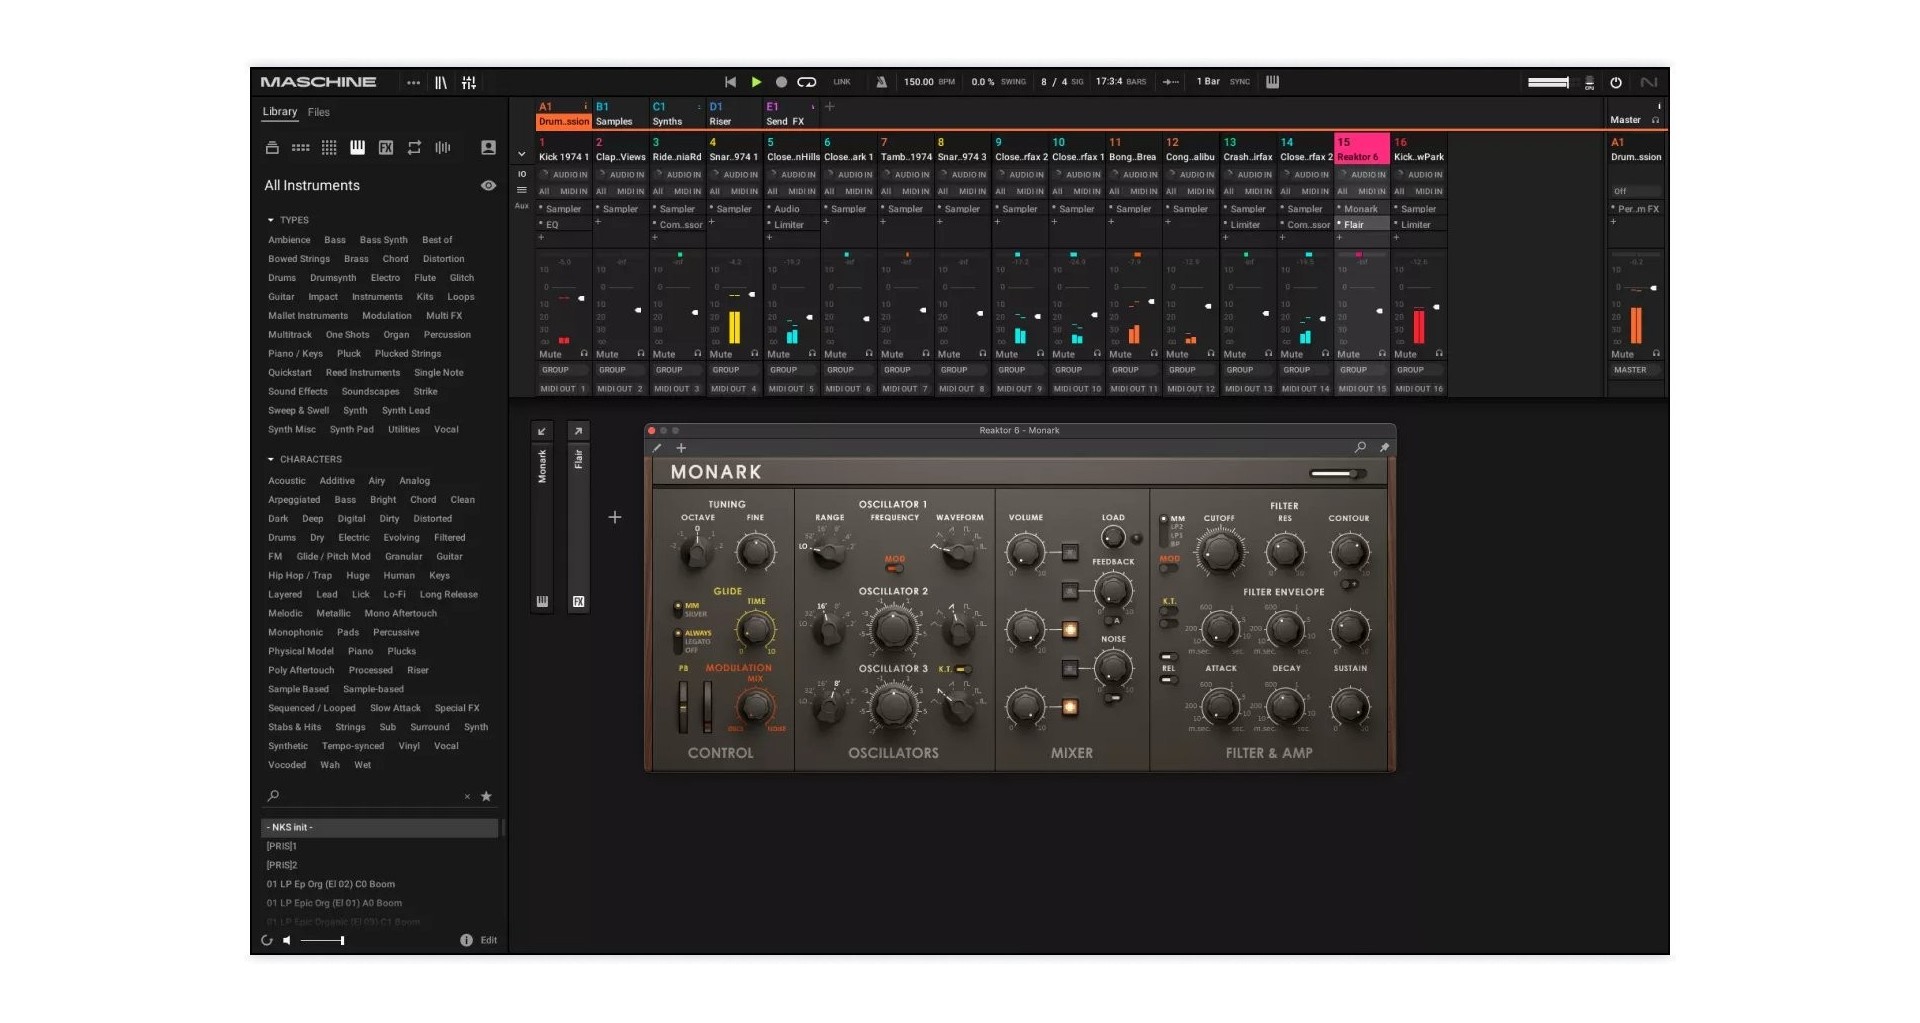Select the B1 Samples group tab

[620, 114]
